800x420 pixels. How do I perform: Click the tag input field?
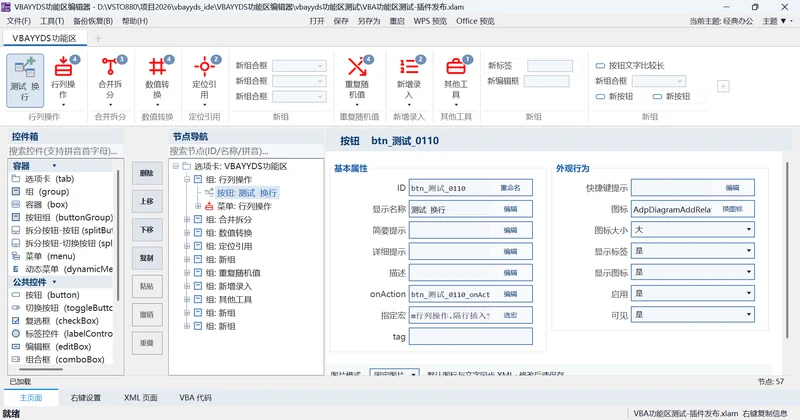[470, 336]
